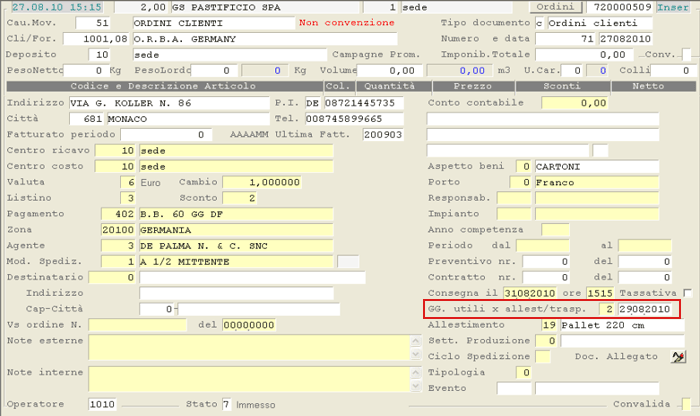Toggle the Tassativa checkbox
The height and width of the screenshot is (416, 700).
pos(687,293)
